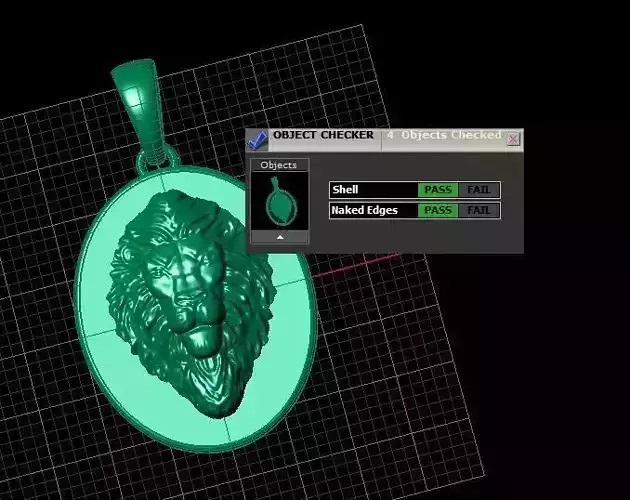Click the 'Shell' check label

[x=345, y=189]
